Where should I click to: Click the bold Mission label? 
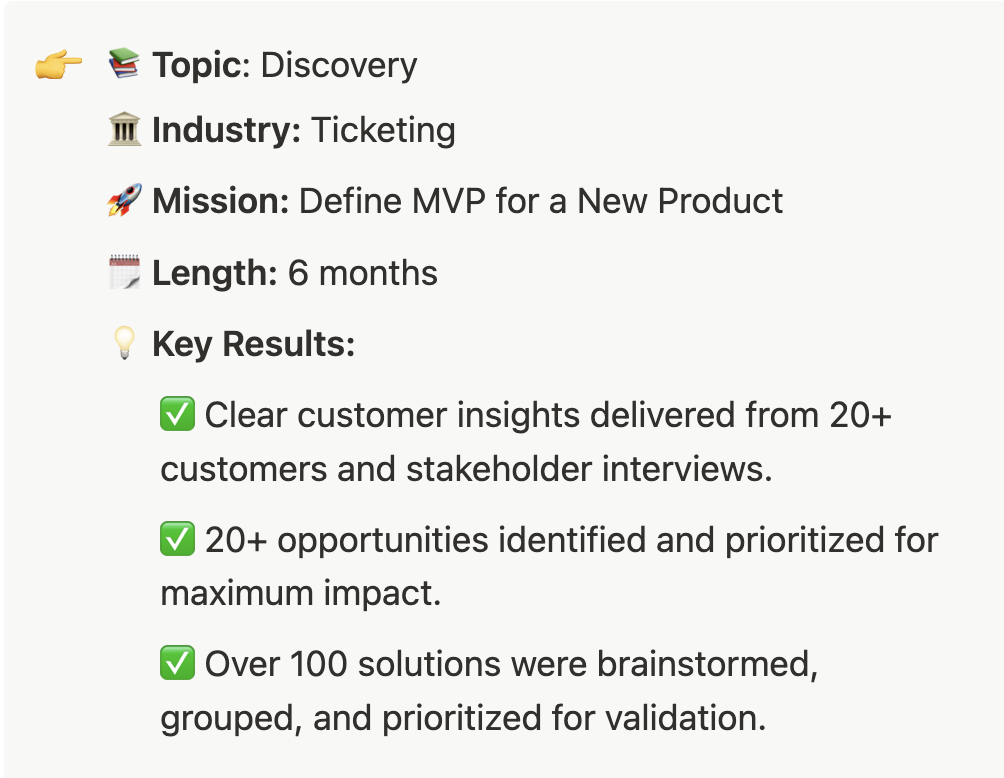click(221, 201)
